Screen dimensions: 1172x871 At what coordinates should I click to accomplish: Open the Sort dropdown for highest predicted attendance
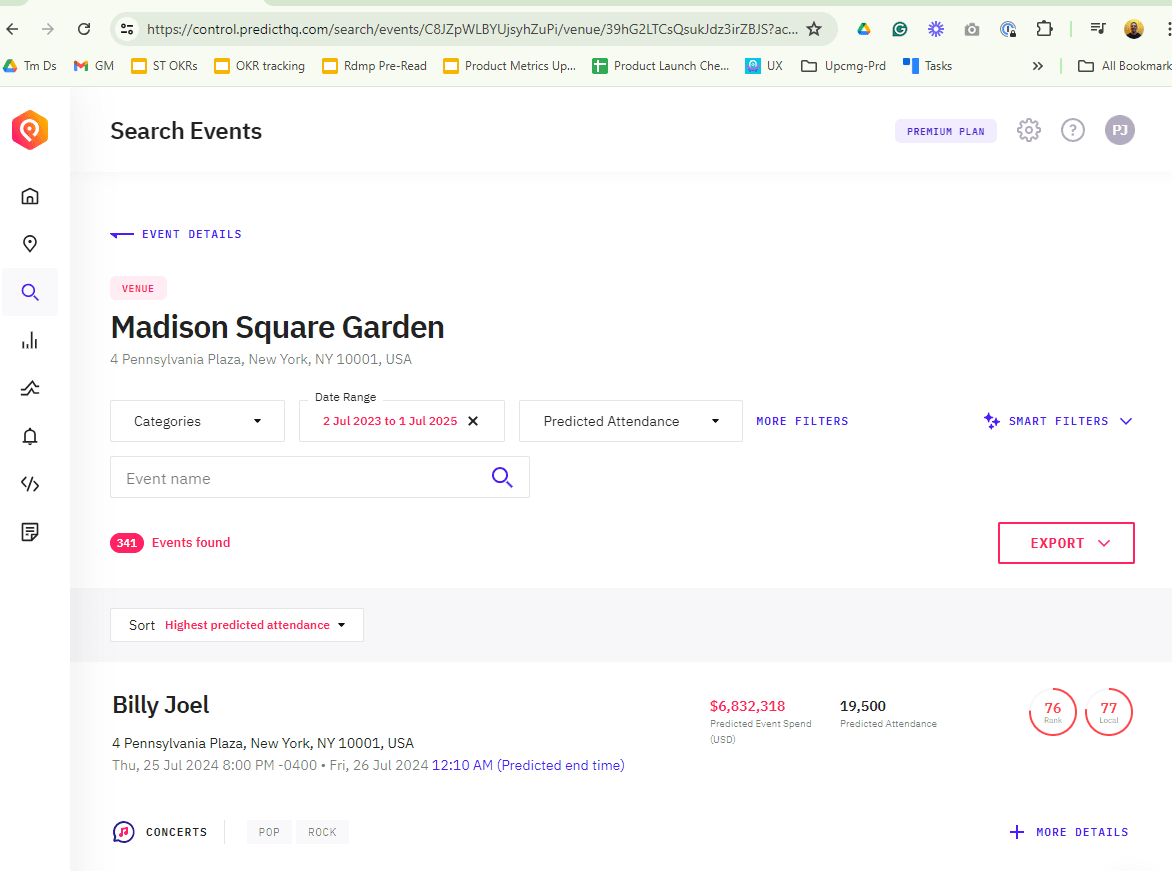tap(237, 625)
